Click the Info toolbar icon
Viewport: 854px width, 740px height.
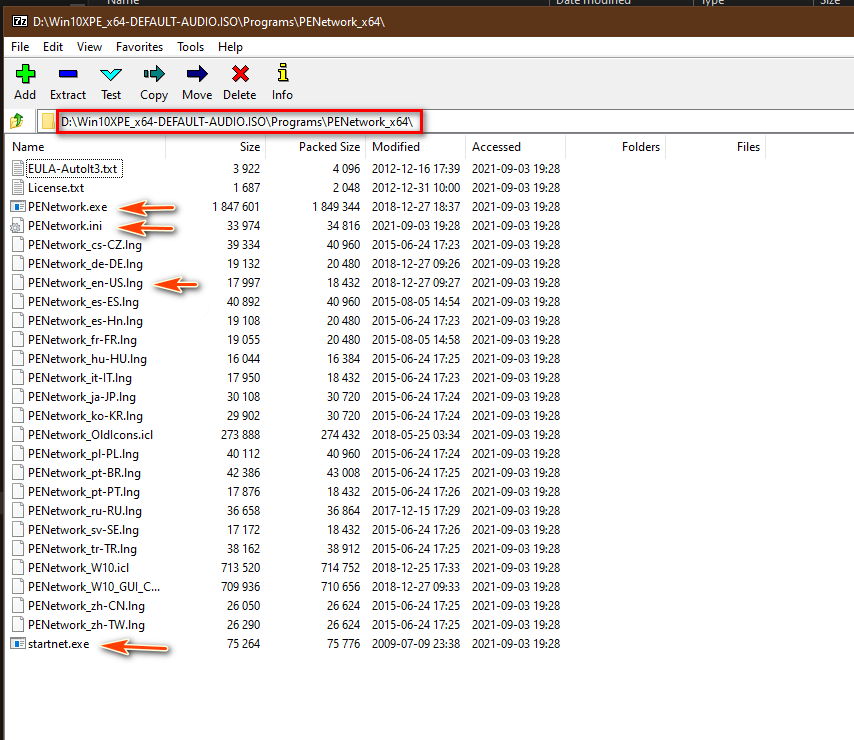283,72
